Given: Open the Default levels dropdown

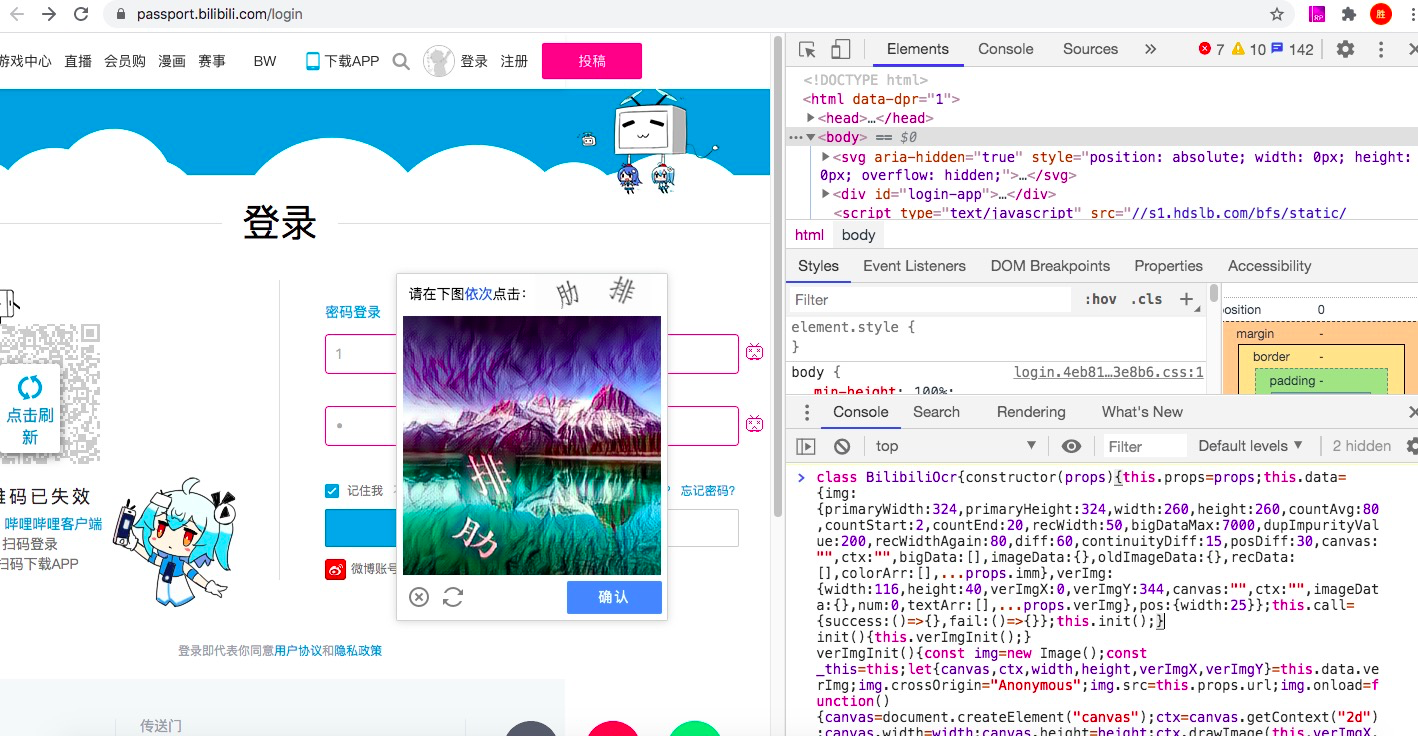Looking at the screenshot, I should [1251, 446].
